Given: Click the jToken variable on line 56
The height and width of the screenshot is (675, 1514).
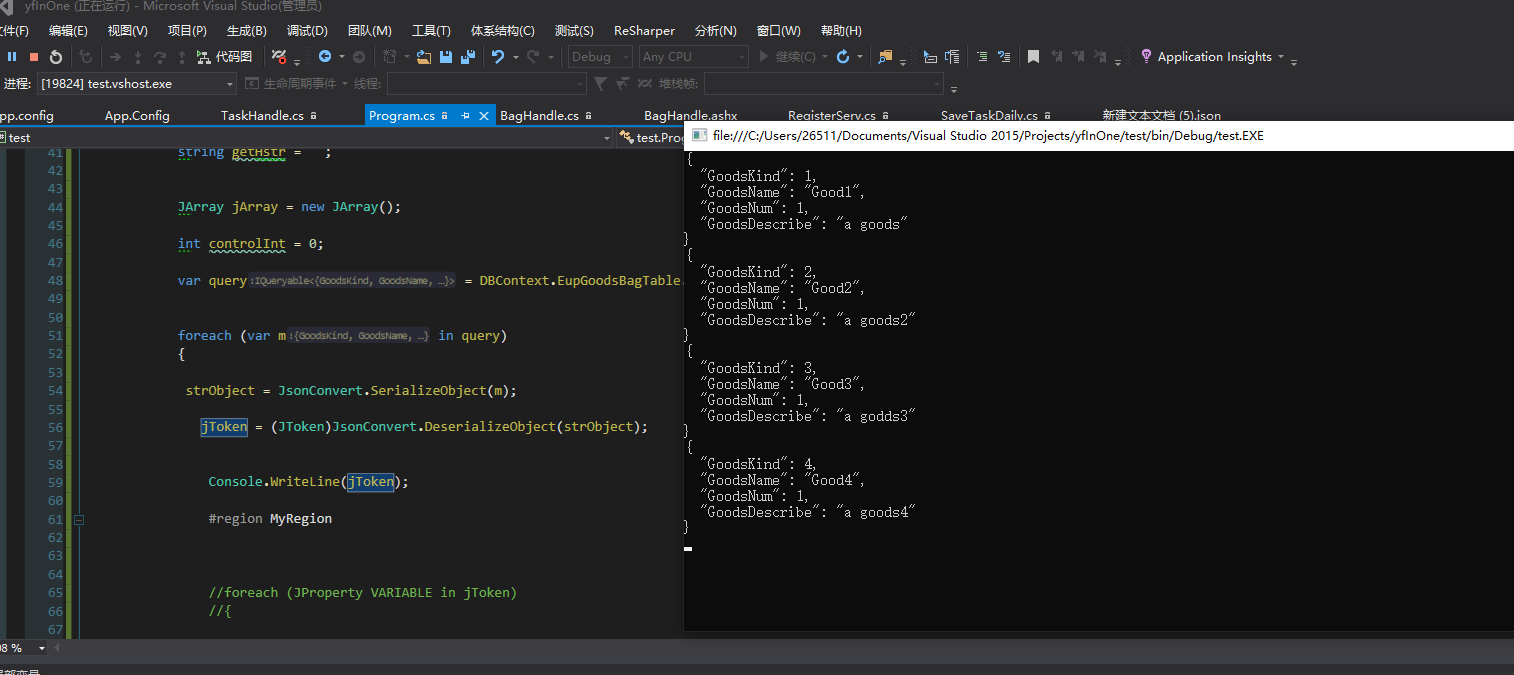Looking at the screenshot, I should pyautogui.click(x=224, y=427).
